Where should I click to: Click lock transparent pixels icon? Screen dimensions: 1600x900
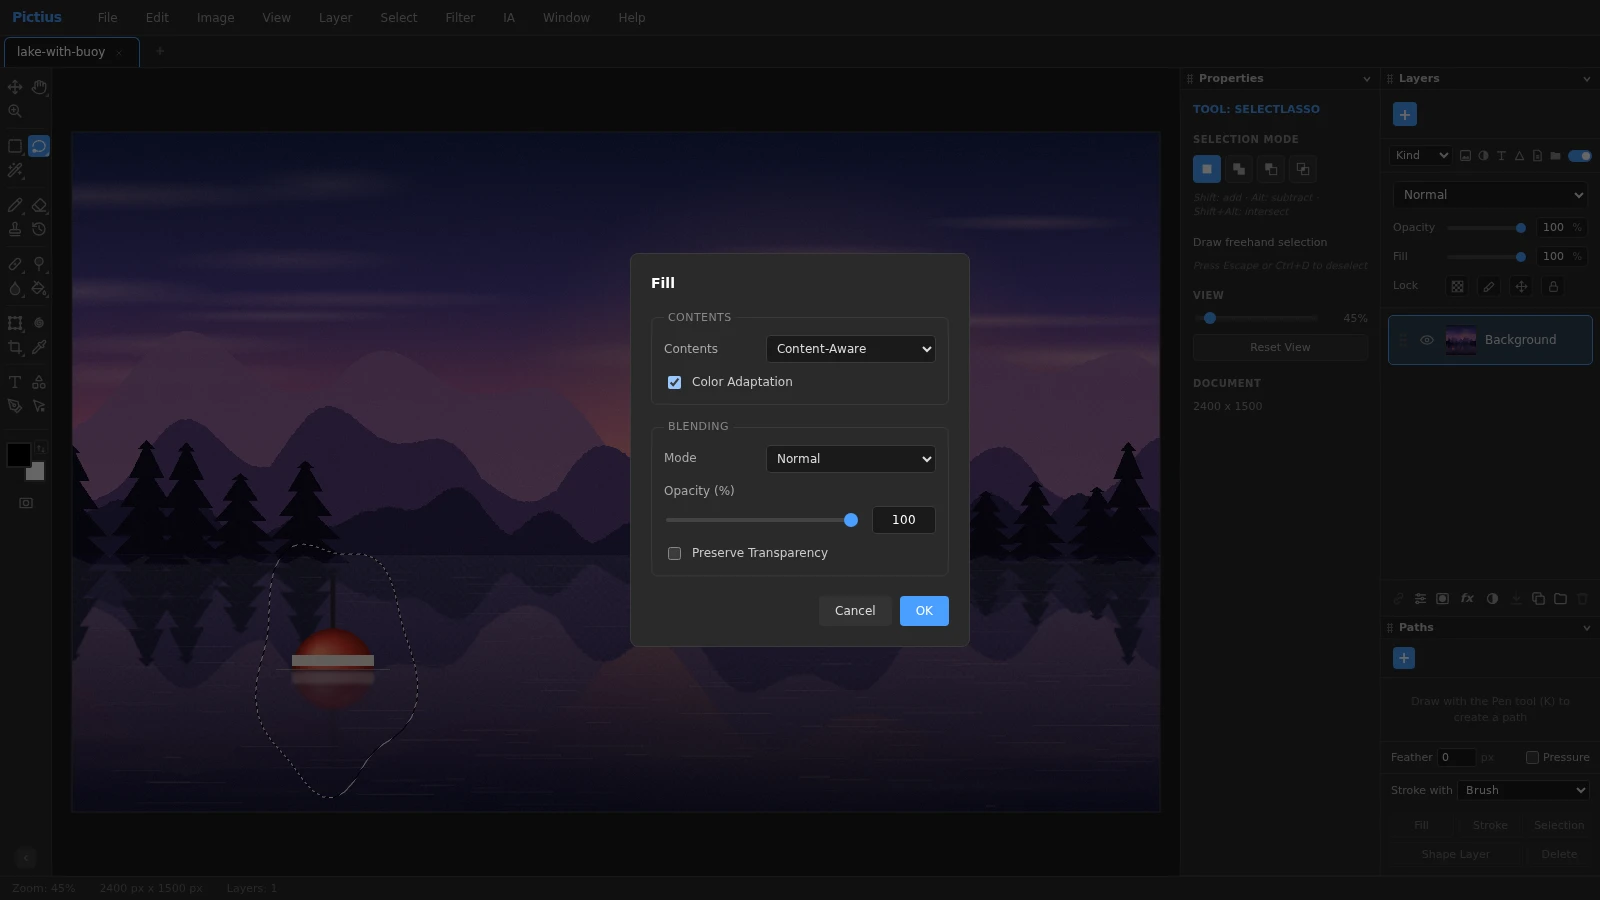[x=1457, y=286]
